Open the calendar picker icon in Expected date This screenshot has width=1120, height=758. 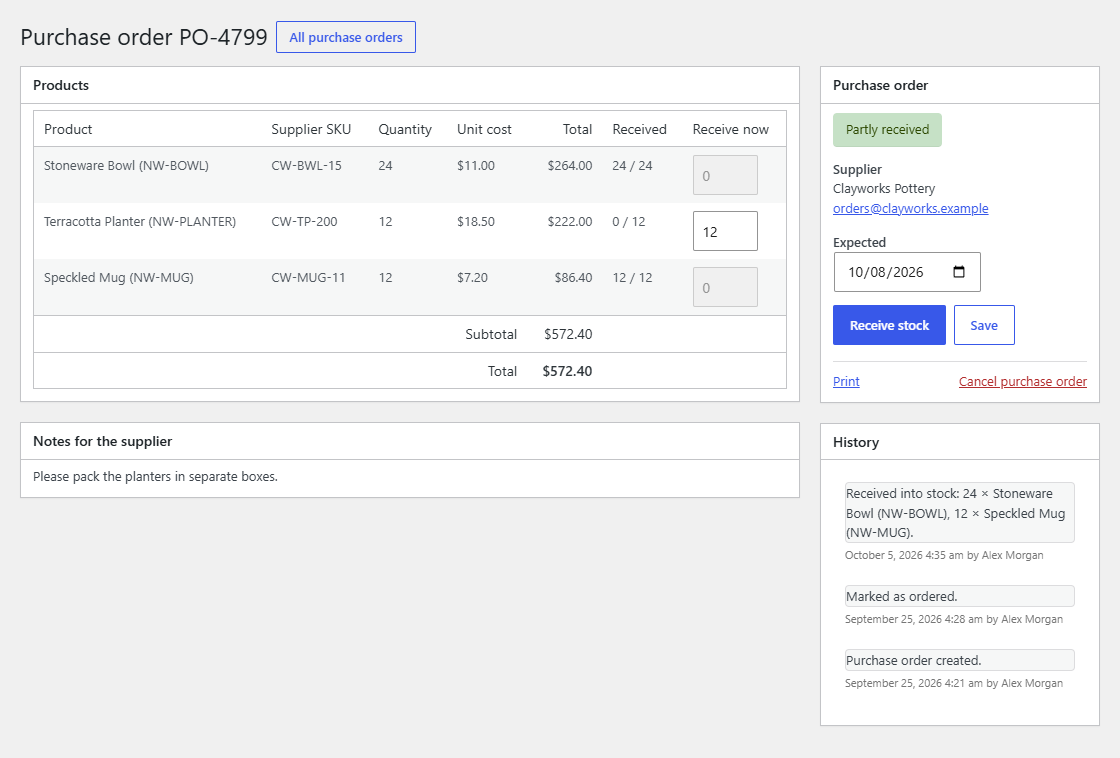[x=959, y=272]
